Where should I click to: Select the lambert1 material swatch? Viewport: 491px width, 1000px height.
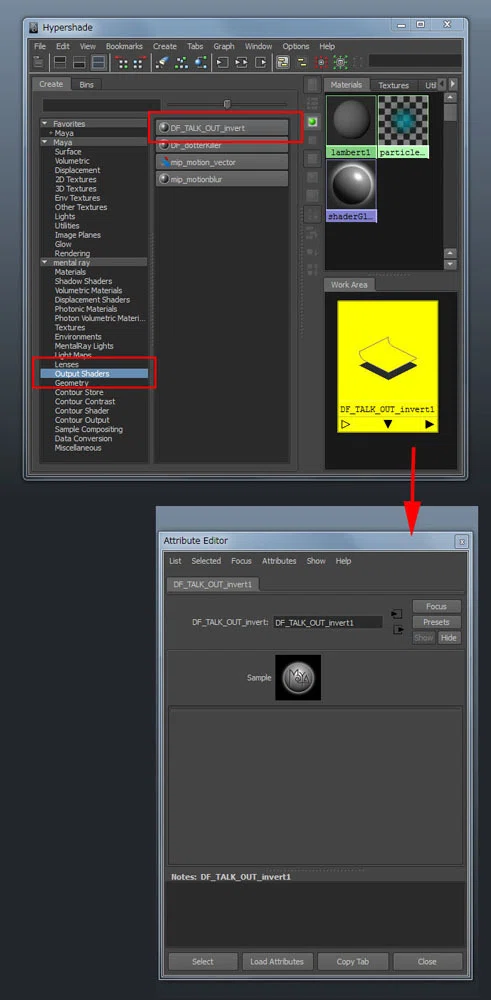coord(351,127)
